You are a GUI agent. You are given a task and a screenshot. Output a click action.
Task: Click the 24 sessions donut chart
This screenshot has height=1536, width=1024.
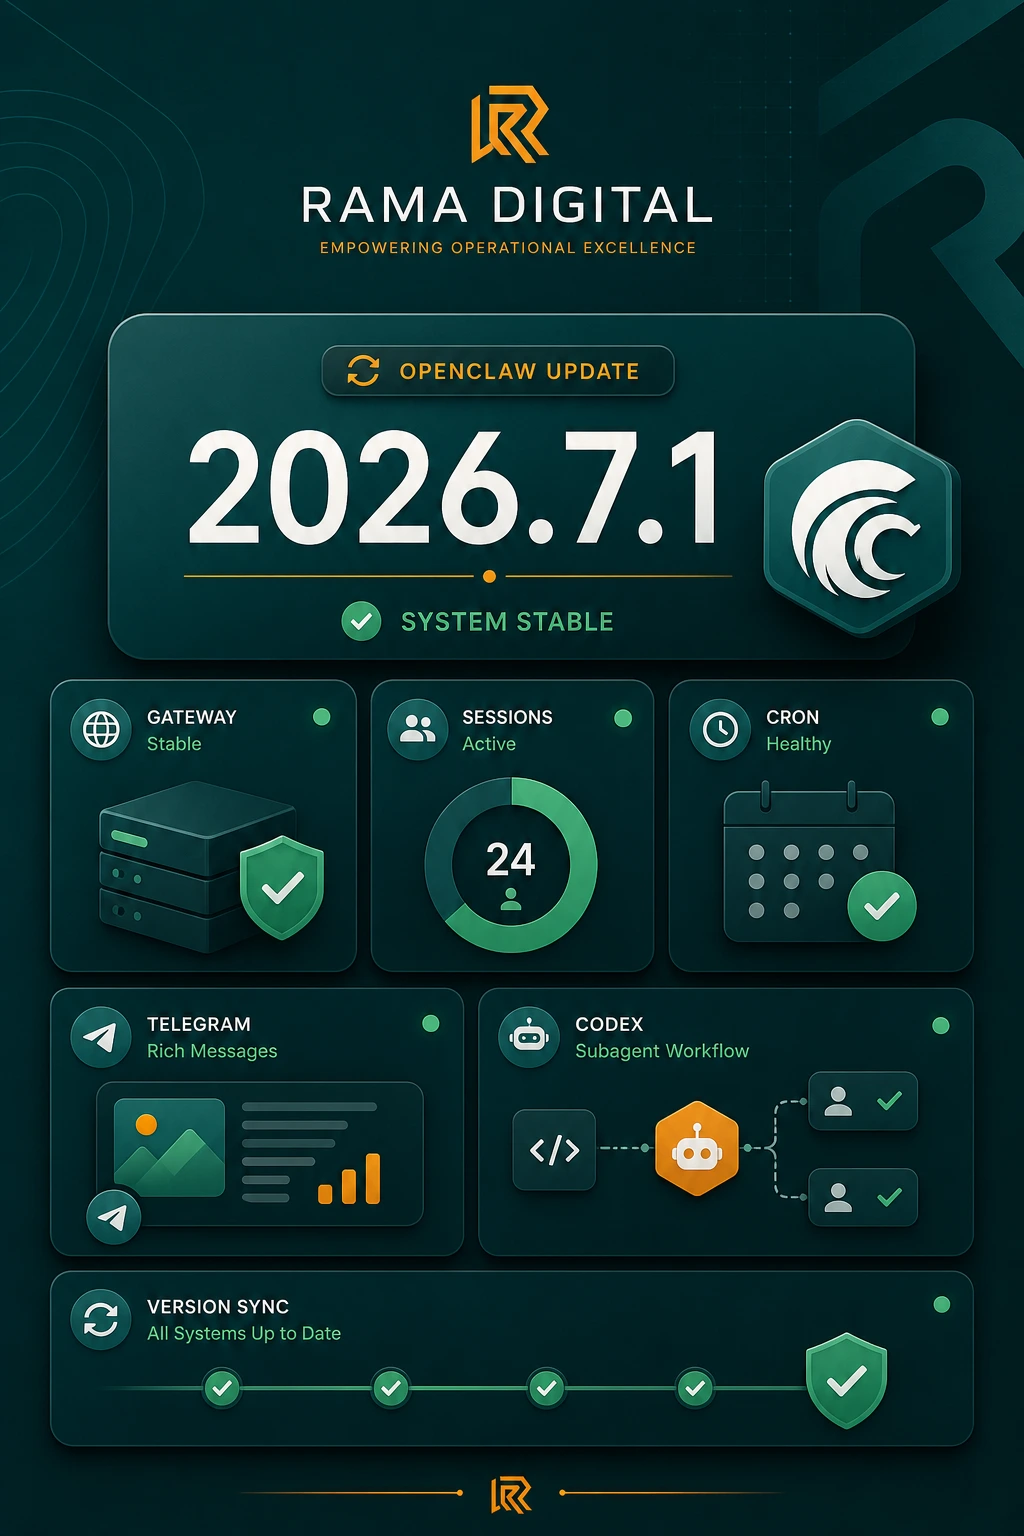point(511,865)
